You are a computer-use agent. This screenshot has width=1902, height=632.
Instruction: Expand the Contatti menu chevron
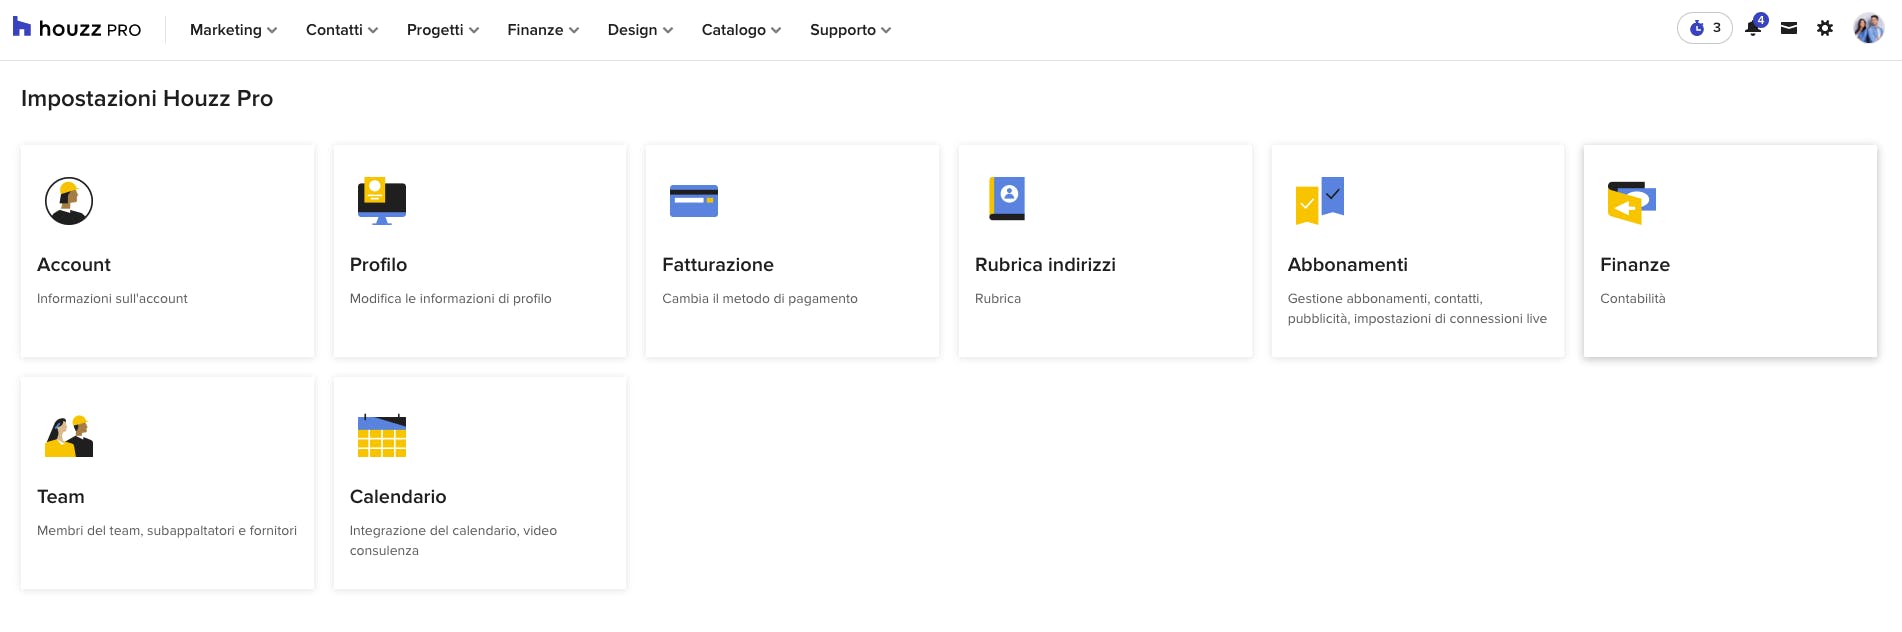(x=373, y=30)
